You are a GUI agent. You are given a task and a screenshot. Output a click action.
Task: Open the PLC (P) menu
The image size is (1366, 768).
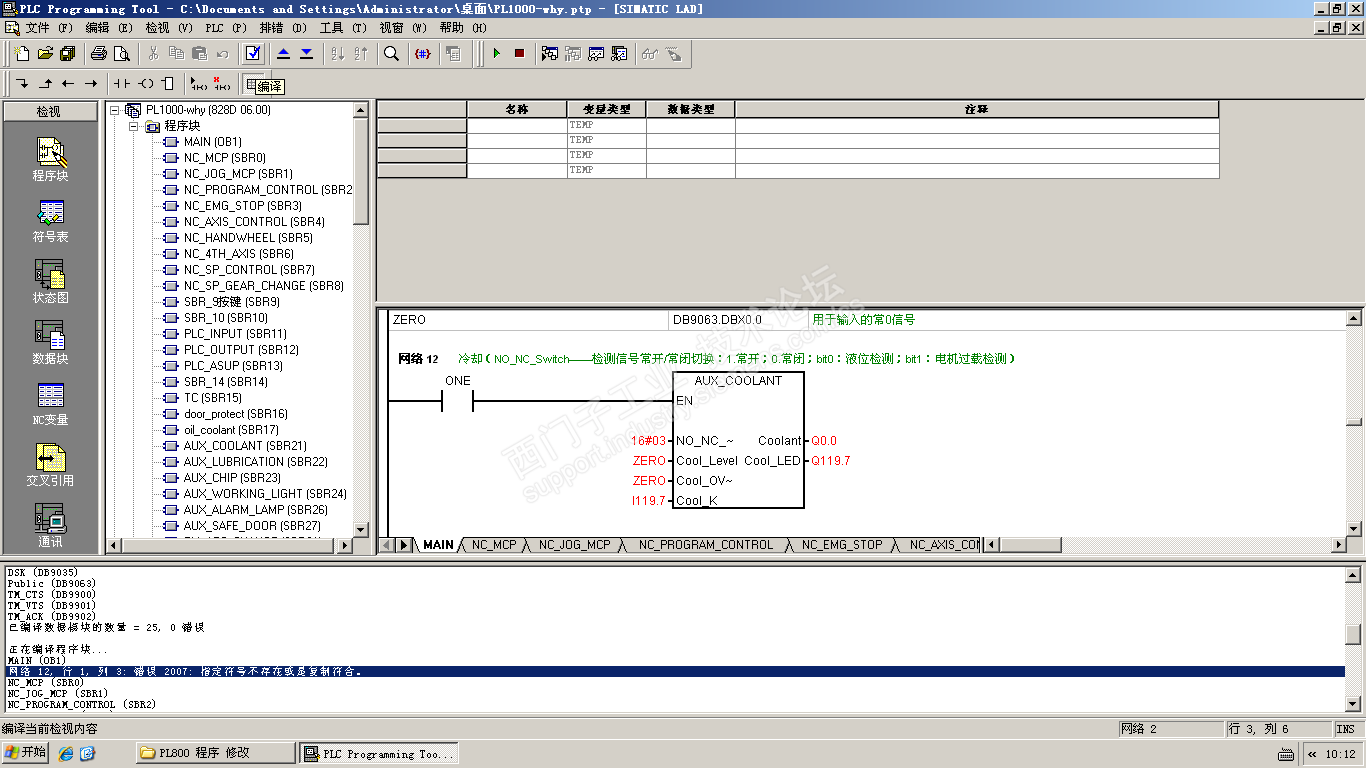coord(226,28)
